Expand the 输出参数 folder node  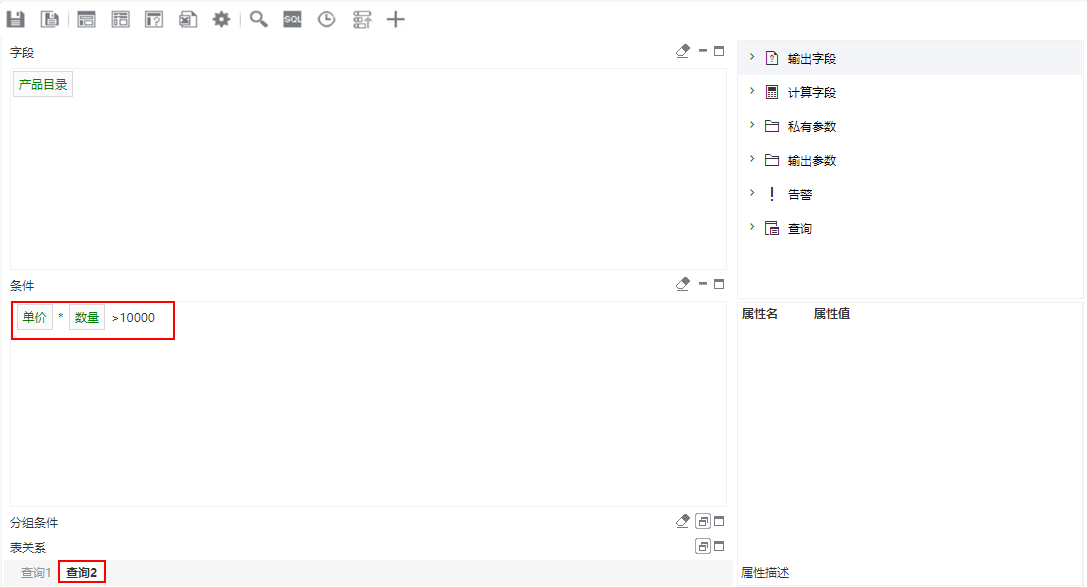[752, 159]
